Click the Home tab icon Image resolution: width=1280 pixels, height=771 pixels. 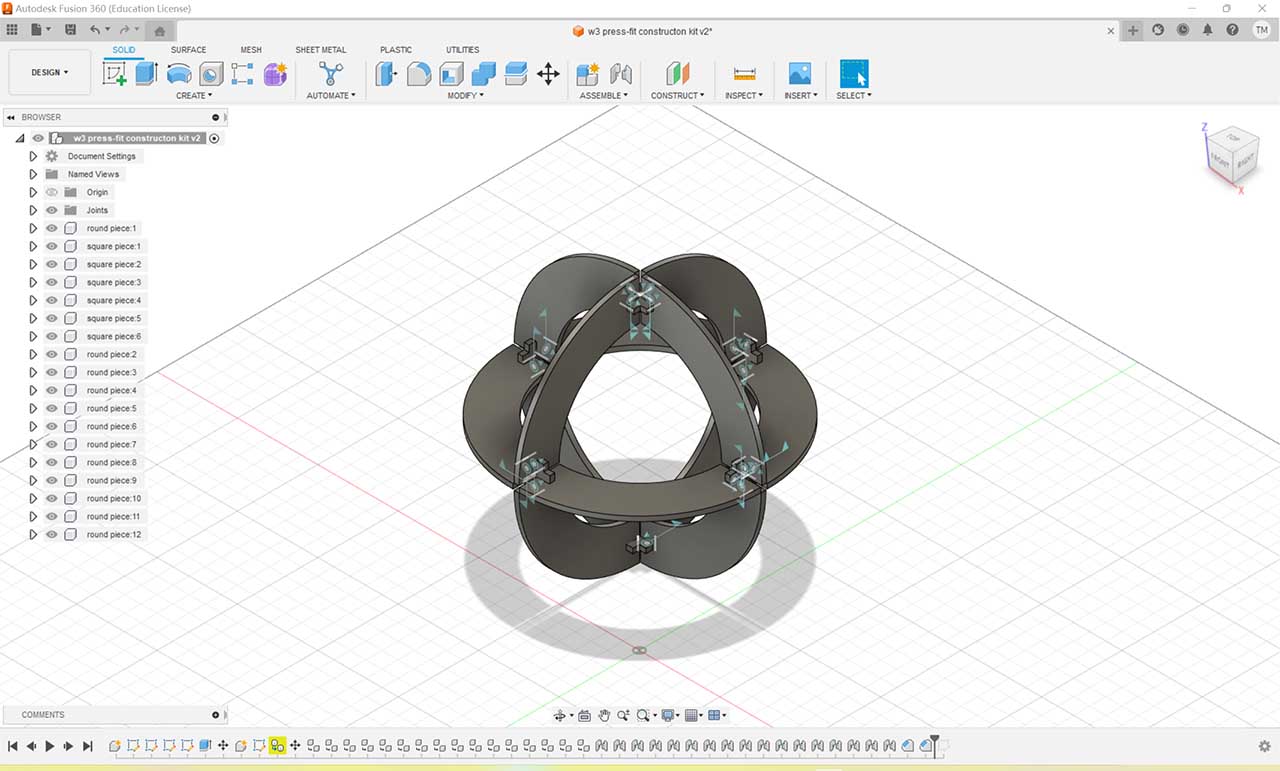click(x=159, y=31)
